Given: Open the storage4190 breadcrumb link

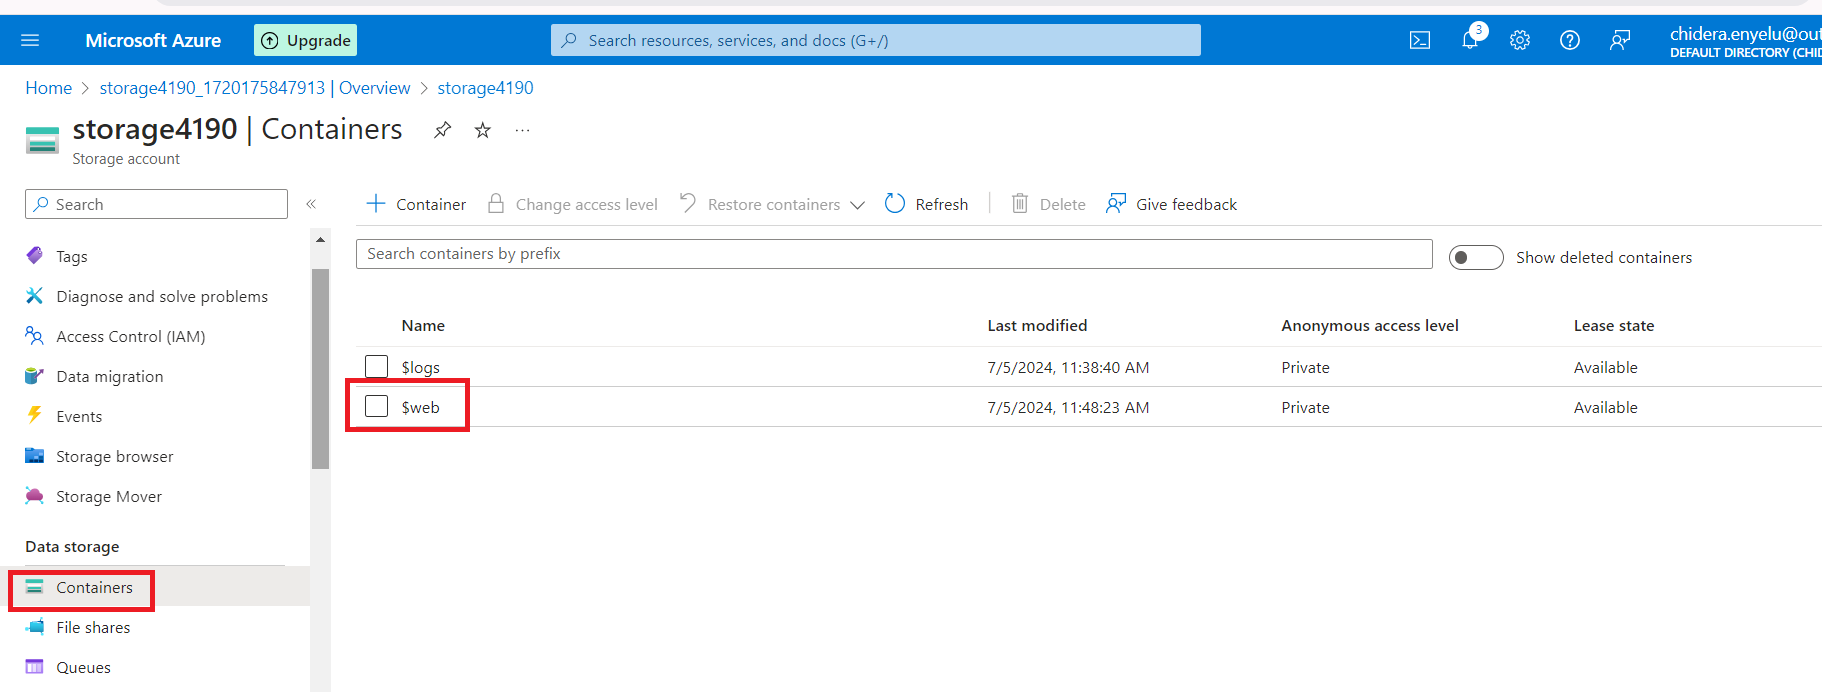Looking at the screenshot, I should tap(485, 88).
